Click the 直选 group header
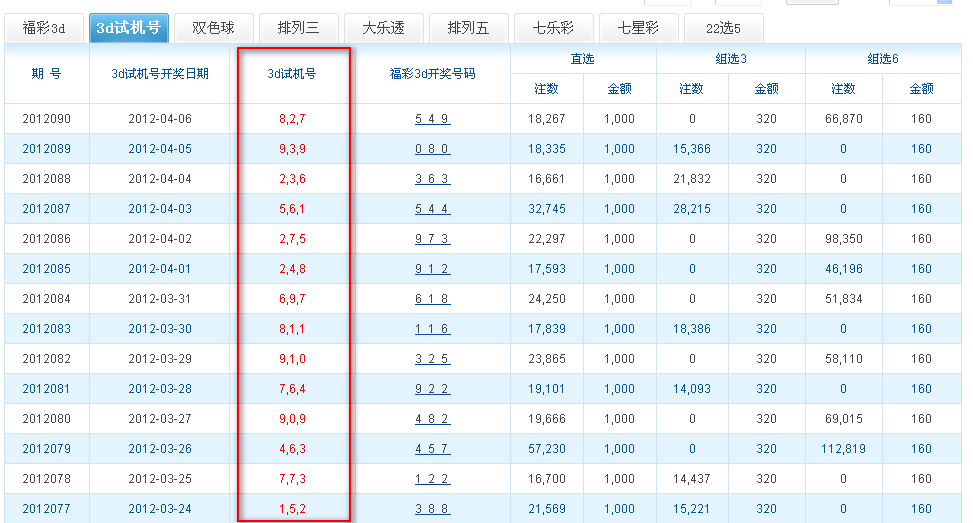 click(583, 59)
